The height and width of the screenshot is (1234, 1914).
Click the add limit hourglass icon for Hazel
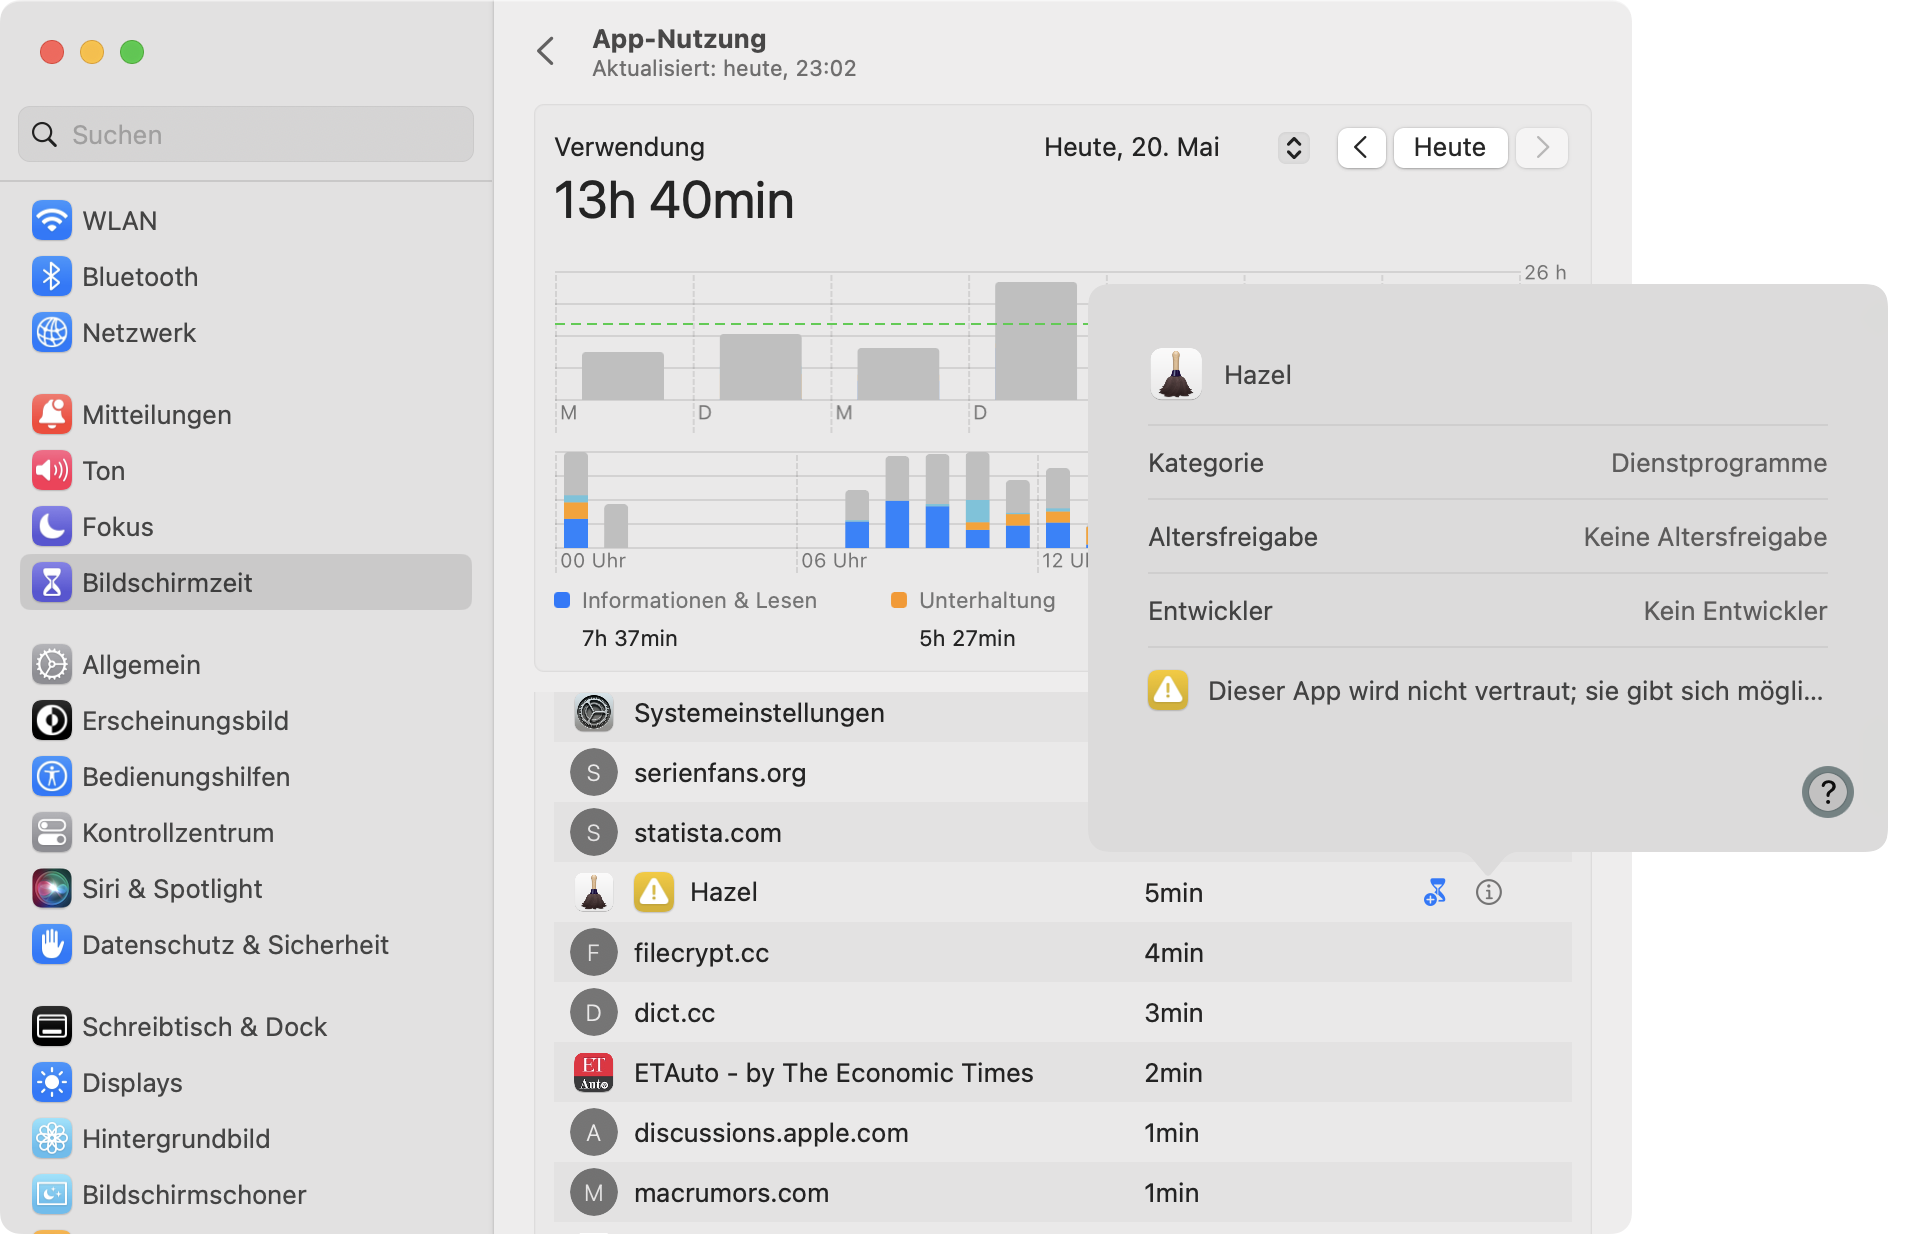[x=1435, y=892]
